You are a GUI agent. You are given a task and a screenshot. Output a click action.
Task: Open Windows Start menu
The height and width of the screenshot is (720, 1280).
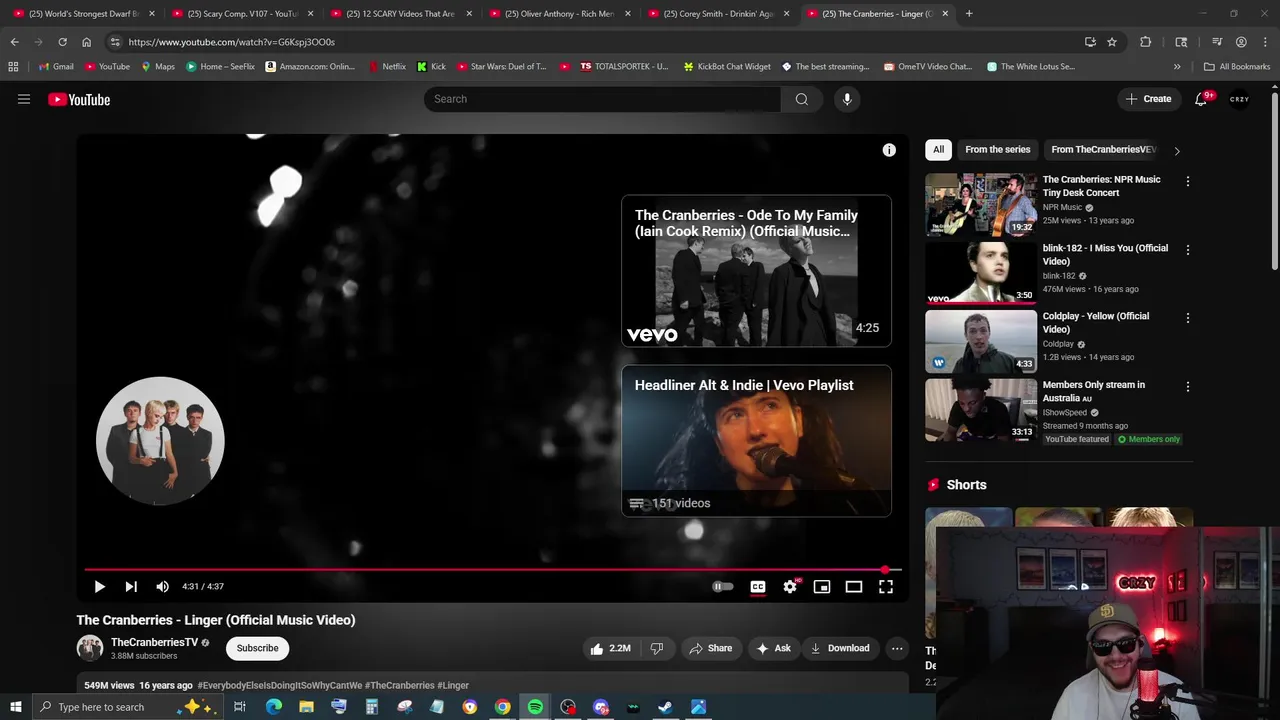pos(15,707)
